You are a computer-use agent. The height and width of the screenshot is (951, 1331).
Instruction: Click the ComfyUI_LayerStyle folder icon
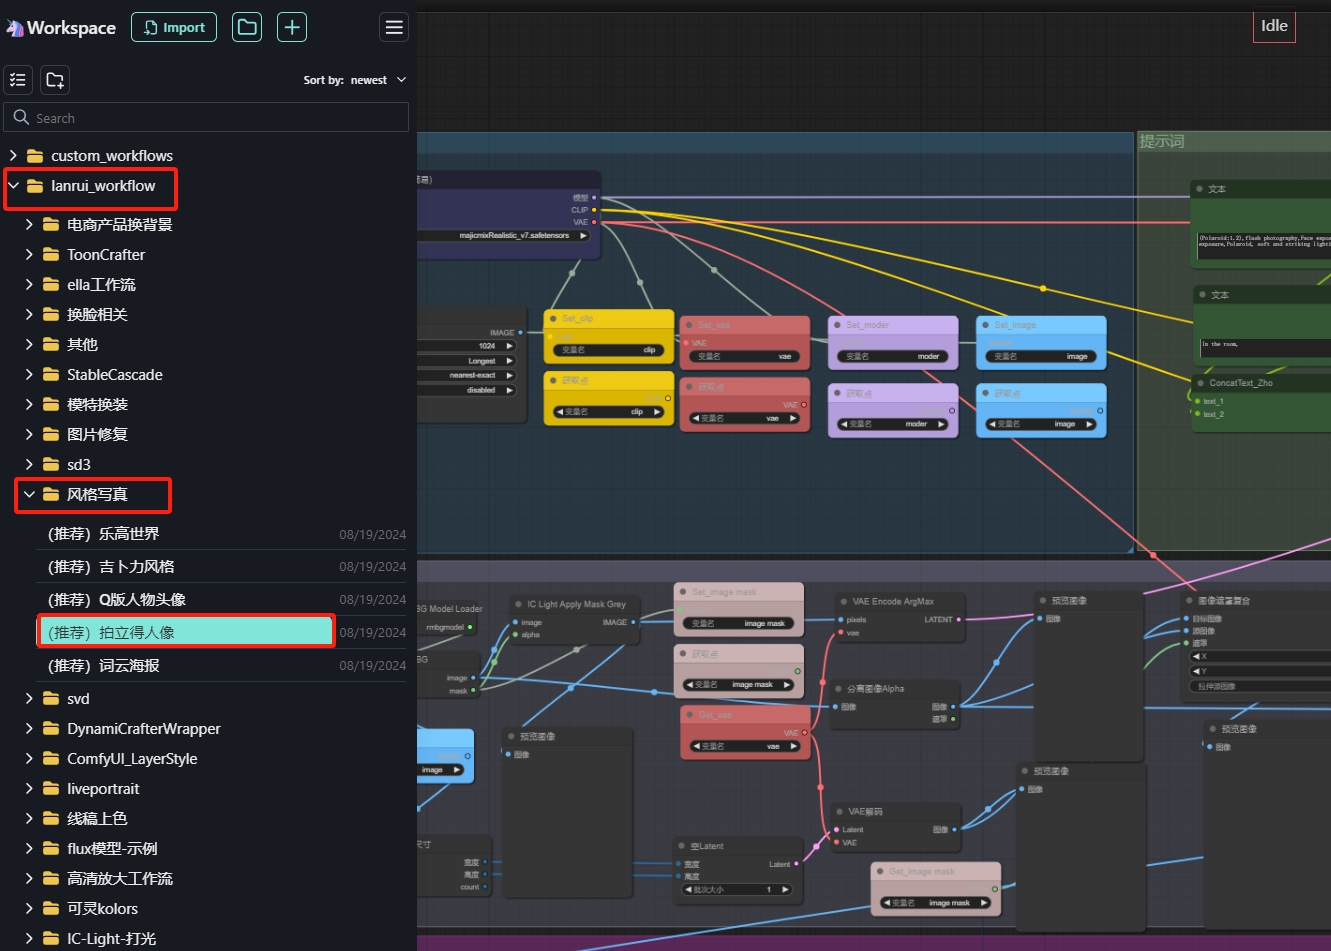[x=51, y=759]
